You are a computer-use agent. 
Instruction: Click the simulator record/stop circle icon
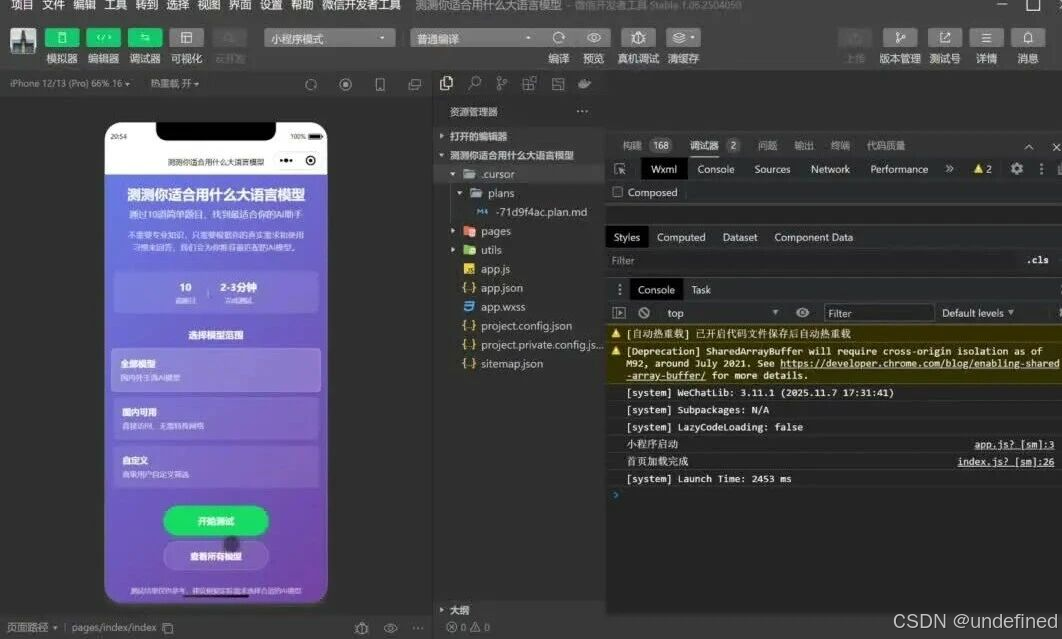coord(345,85)
